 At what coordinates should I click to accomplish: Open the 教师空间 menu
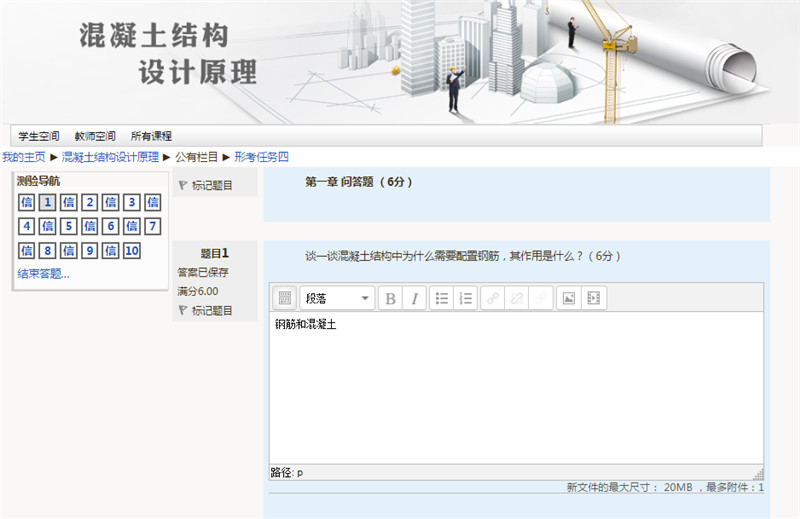95,136
